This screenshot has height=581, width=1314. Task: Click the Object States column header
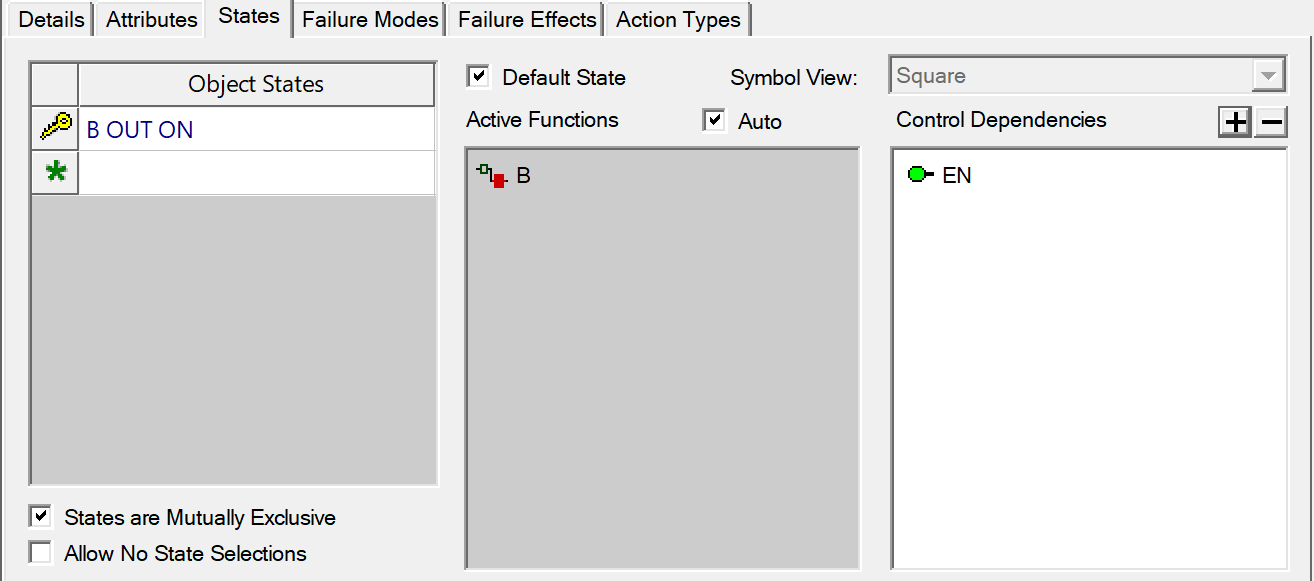click(256, 84)
